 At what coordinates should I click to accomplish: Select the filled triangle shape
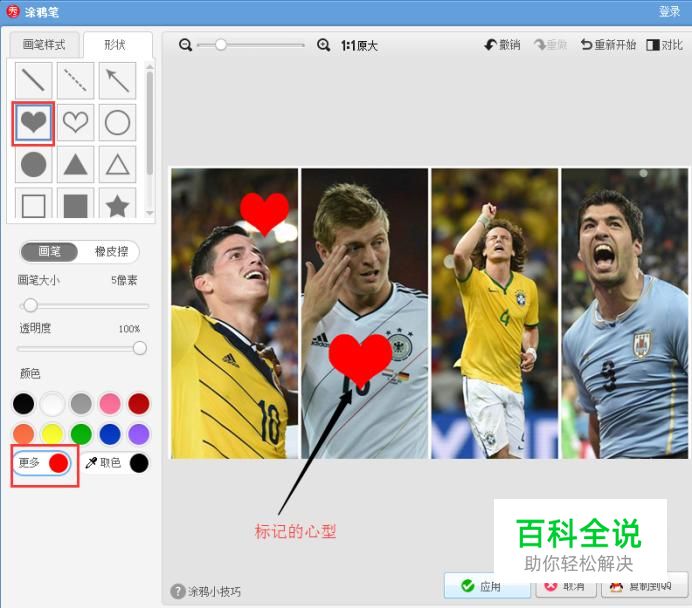(75, 165)
